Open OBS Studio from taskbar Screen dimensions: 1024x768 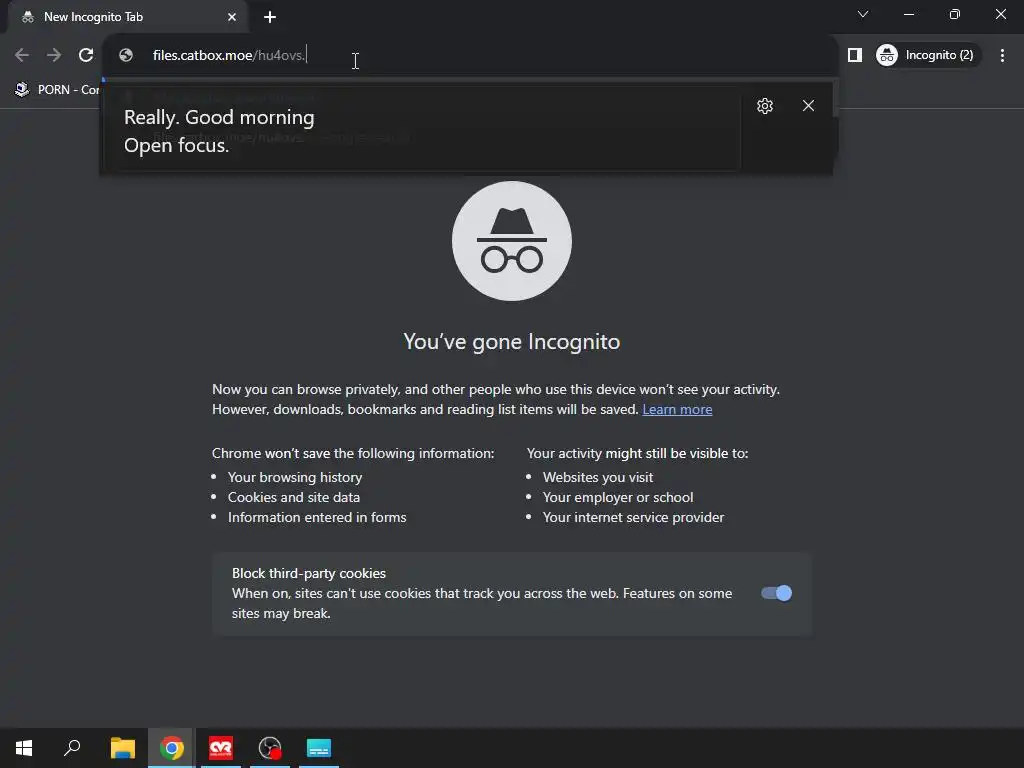click(x=270, y=748)
